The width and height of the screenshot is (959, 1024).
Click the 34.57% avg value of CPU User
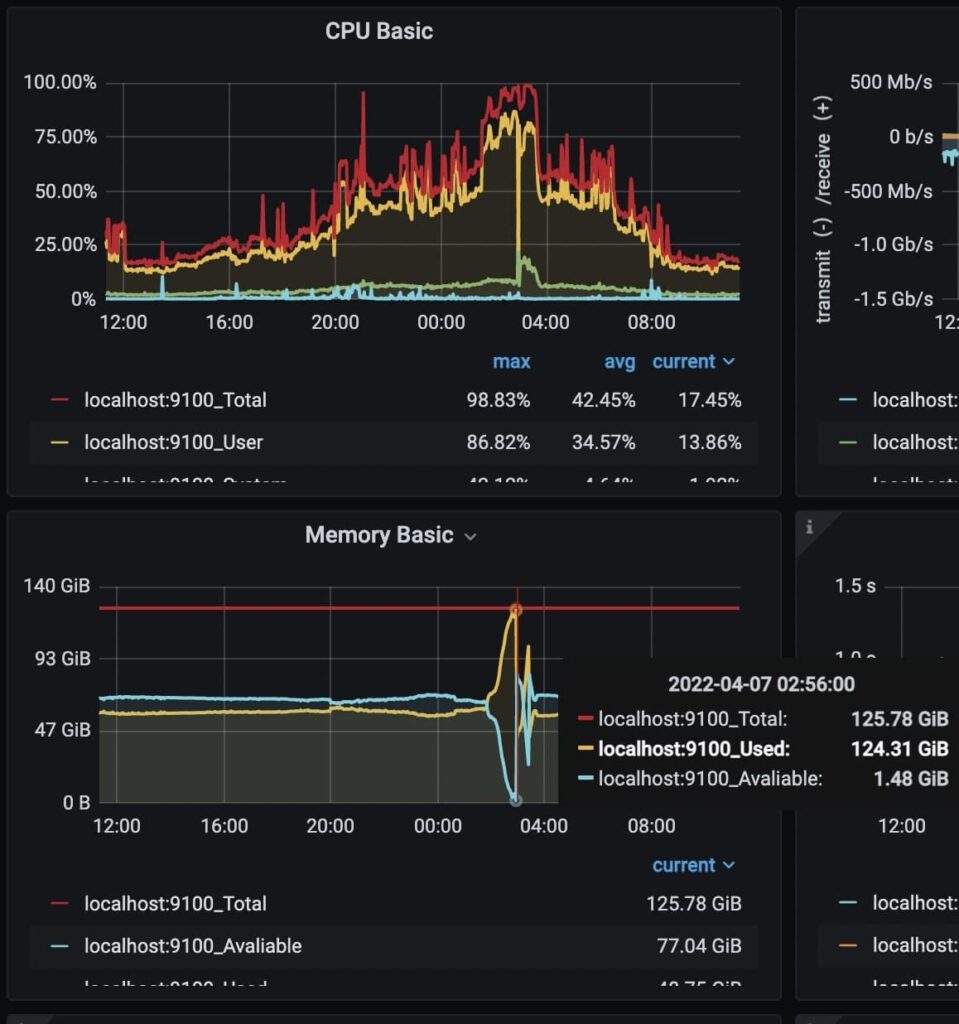coord(603,442)
